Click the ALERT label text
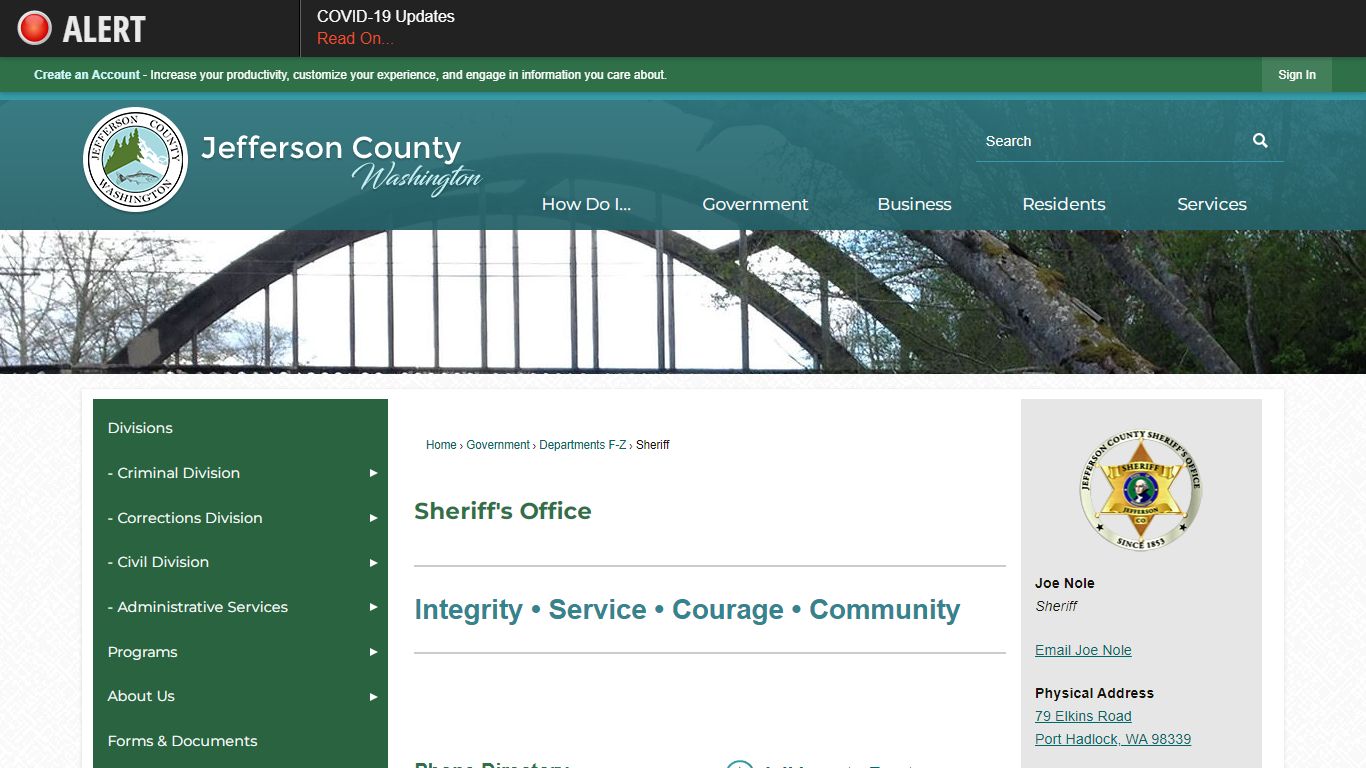This screenshot has height=768, width=1366. tap(104, 29)
